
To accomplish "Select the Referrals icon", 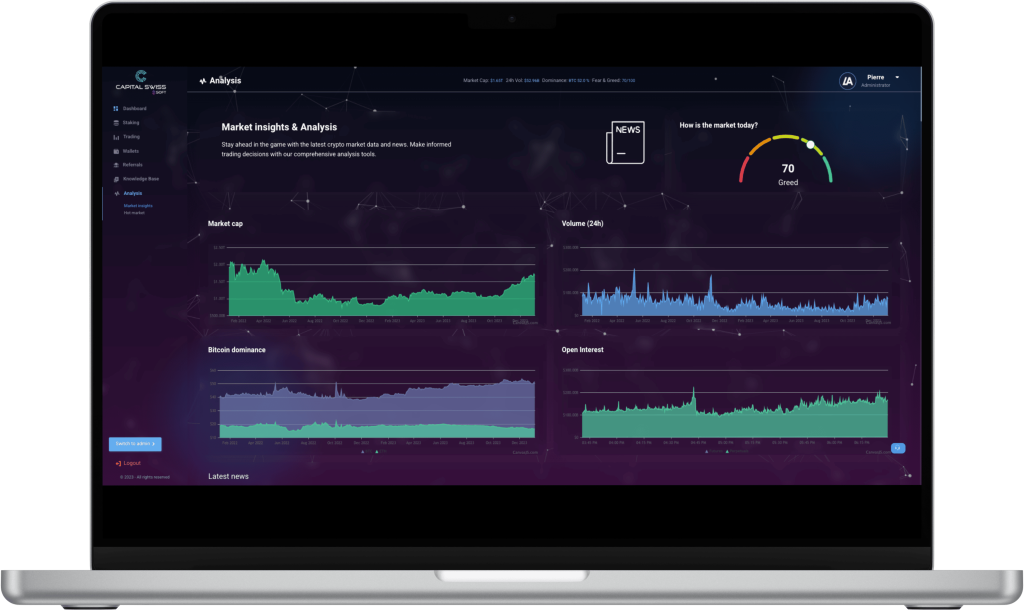I will click(116, 165).
